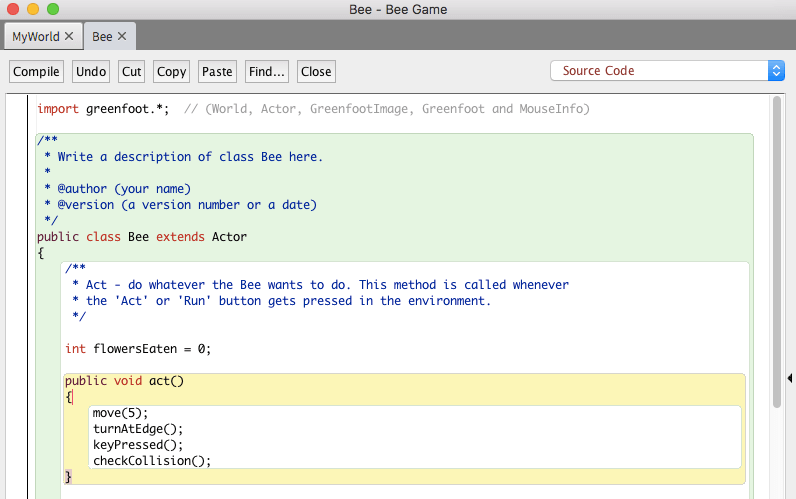The height and width of the screenshot is (499, 796).
Task: Close the MyWorld tab with its X
Action: coord(69,37)
